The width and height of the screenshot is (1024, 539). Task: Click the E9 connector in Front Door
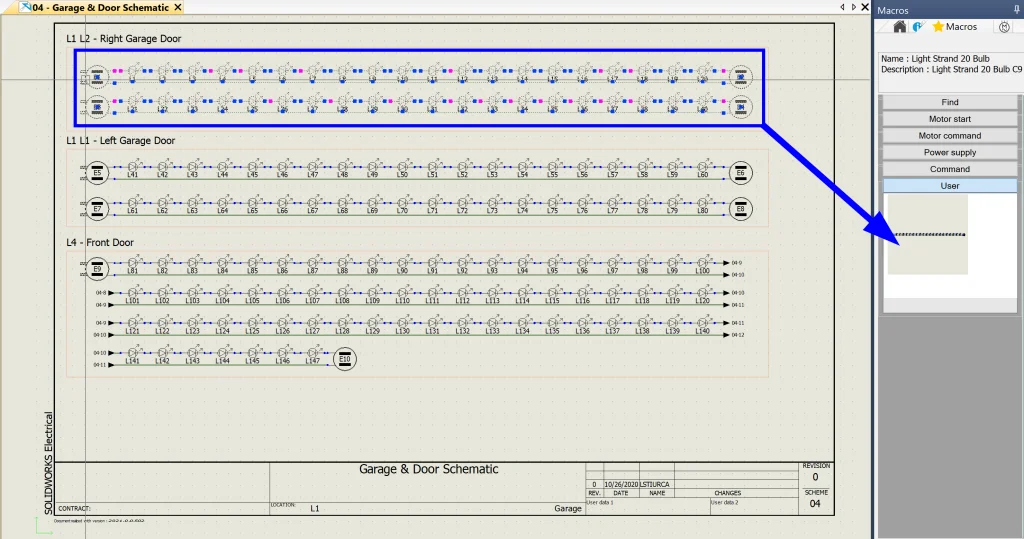pos(98,268)
